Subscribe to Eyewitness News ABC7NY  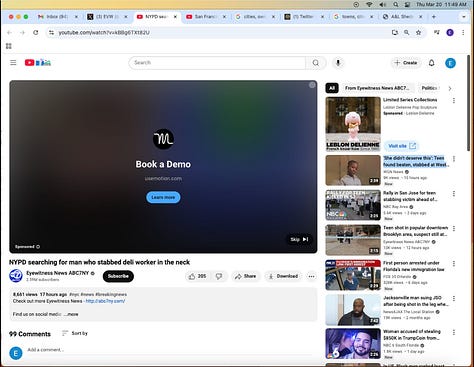[x=118, y=276]
